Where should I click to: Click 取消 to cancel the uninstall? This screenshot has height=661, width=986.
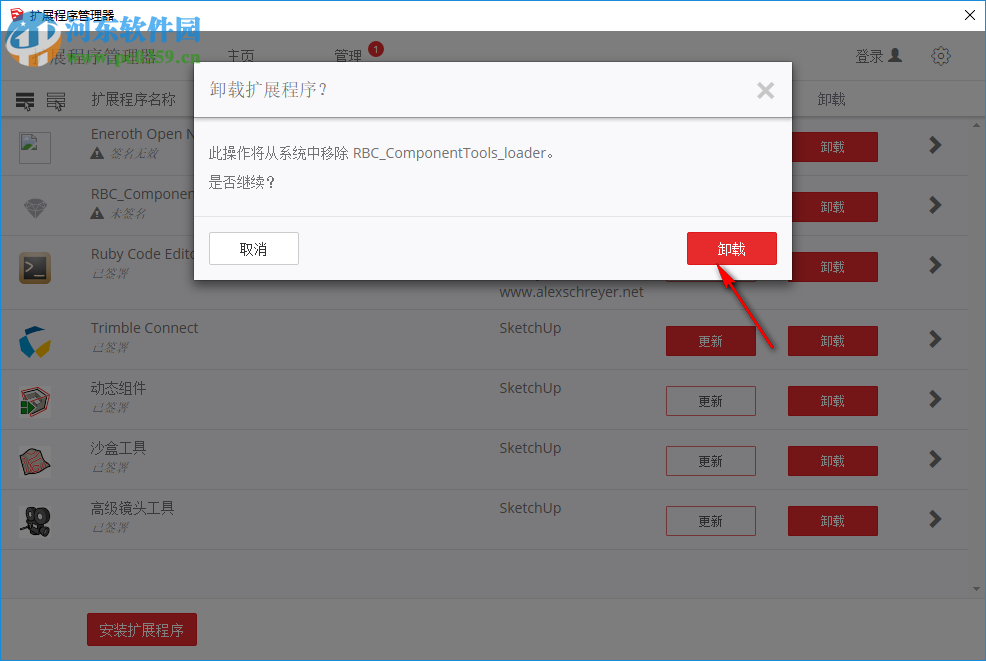tap(253, 249)
